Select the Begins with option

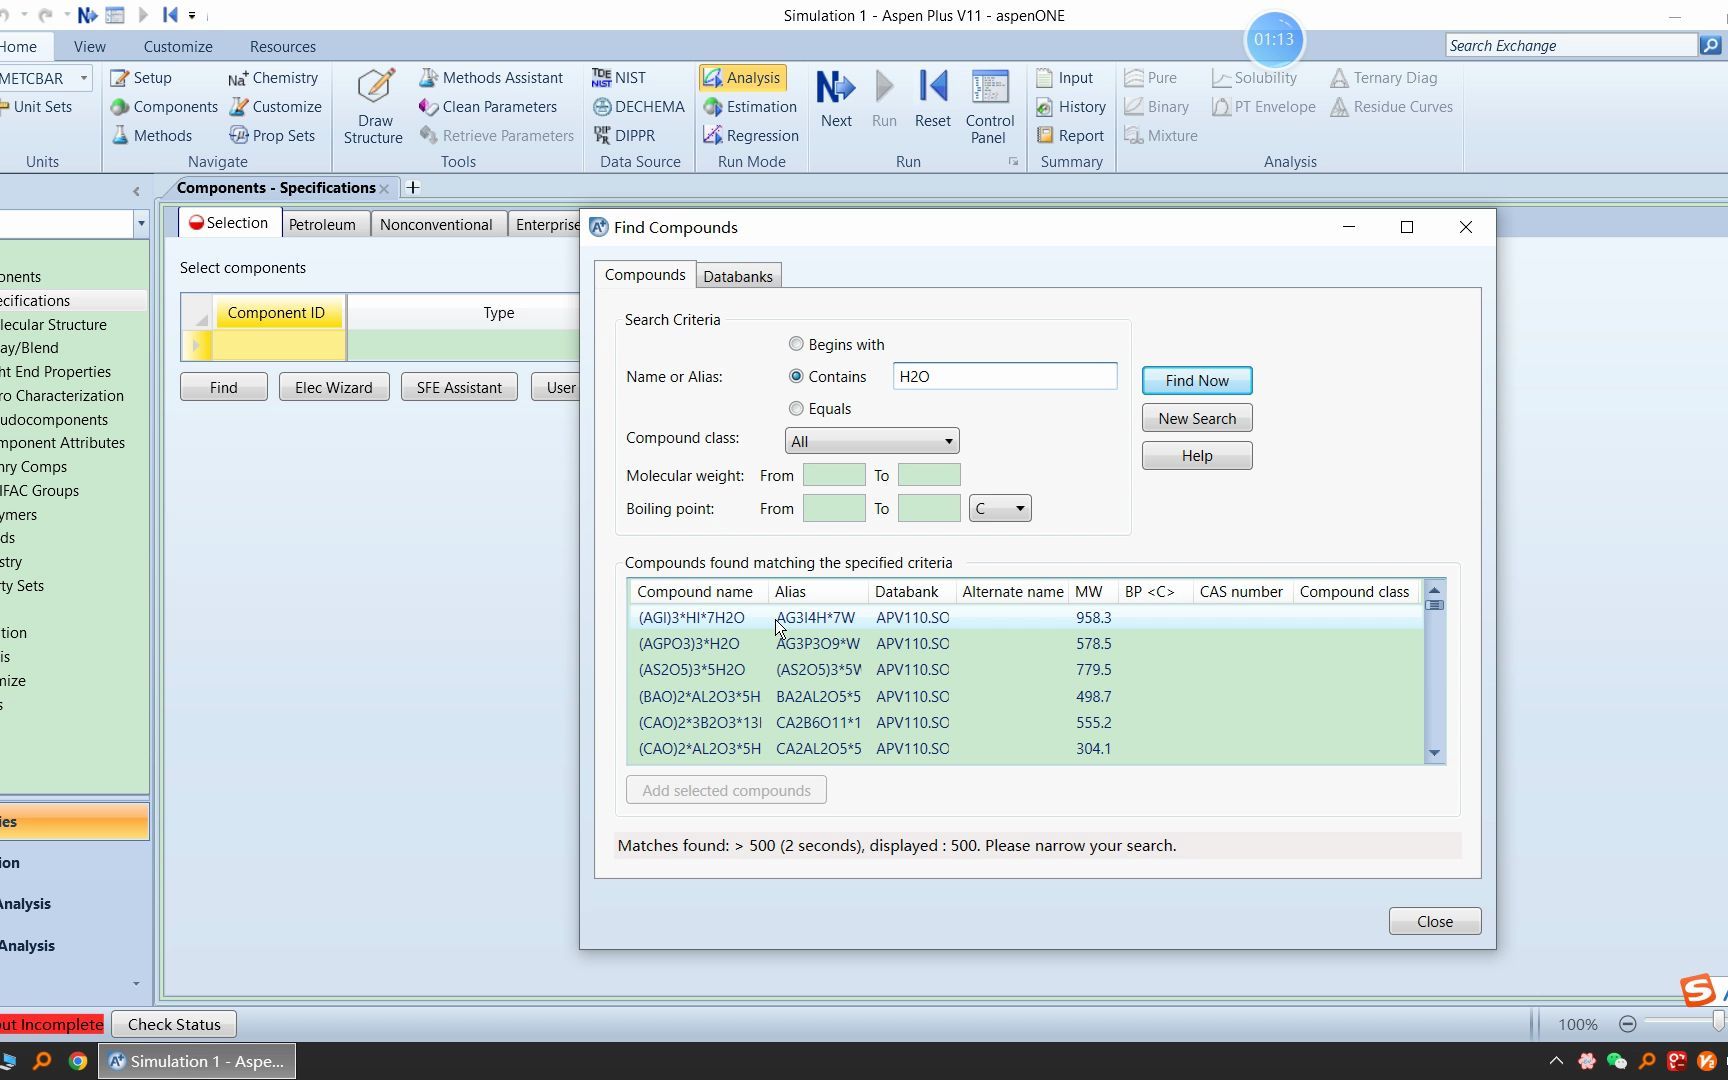[796, 344]
